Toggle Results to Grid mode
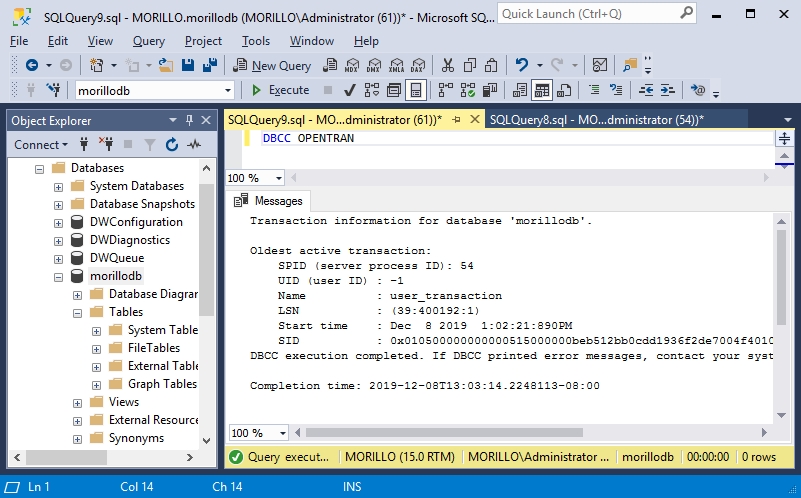Image resolution: width=801 pixels, height=498 pixels. (541, 90)
